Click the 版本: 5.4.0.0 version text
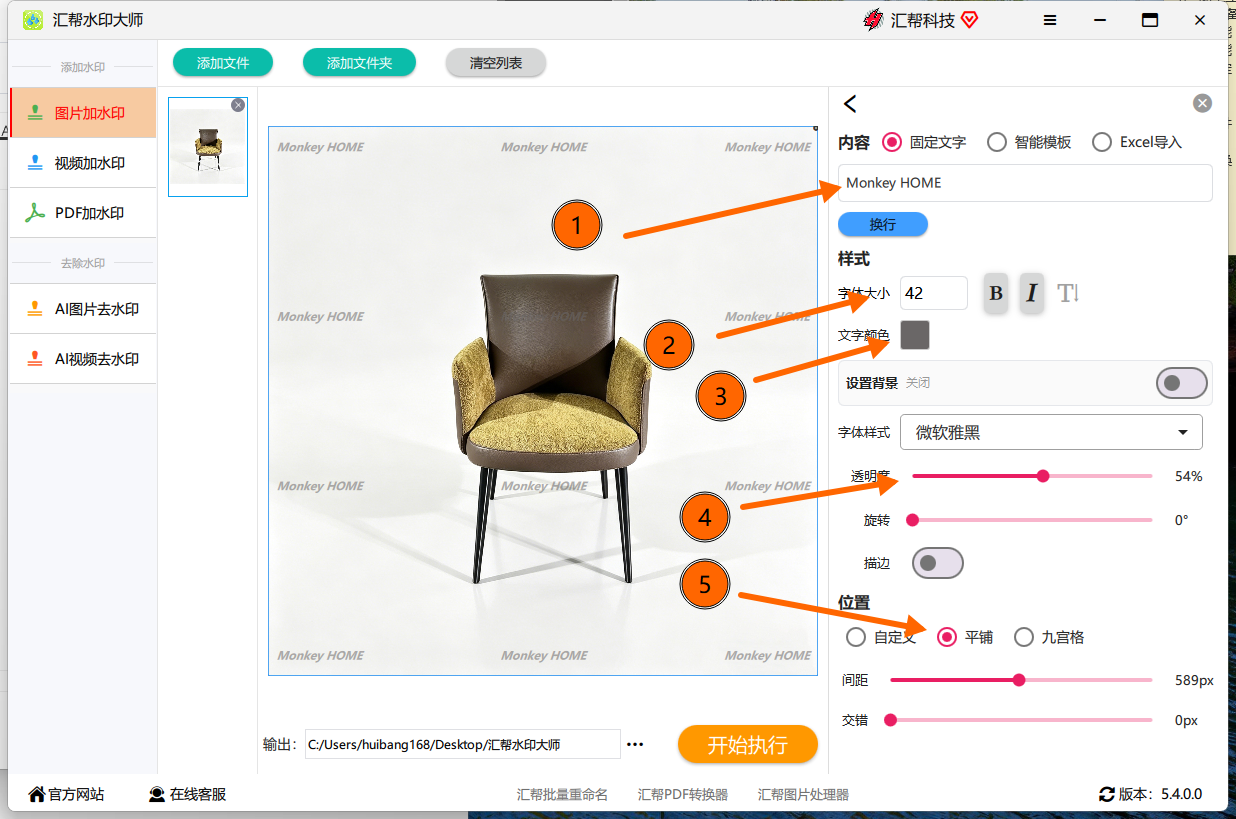Viewport: 1236px width, 819px height. pos(1160,794)
